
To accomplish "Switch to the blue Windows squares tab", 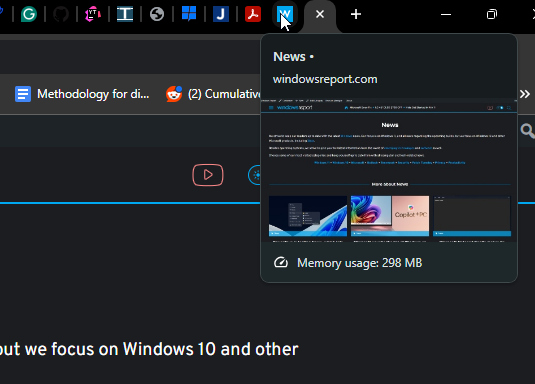I will tap(189, 14).
